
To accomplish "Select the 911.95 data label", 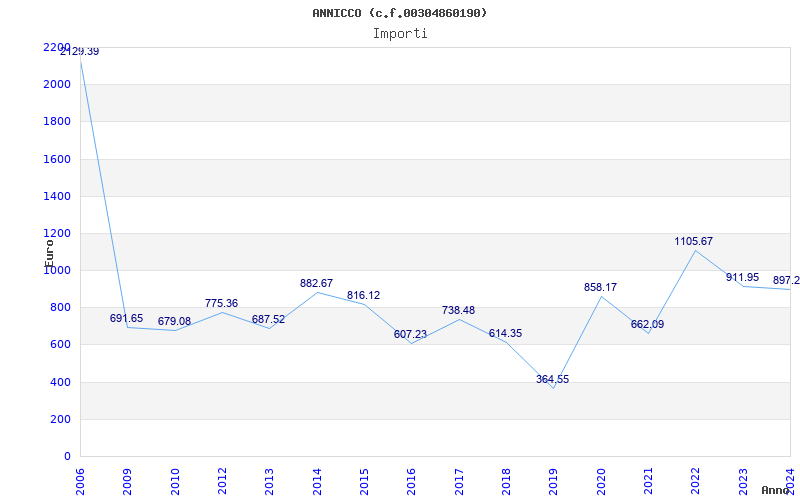I will click(x=742, y=278).
